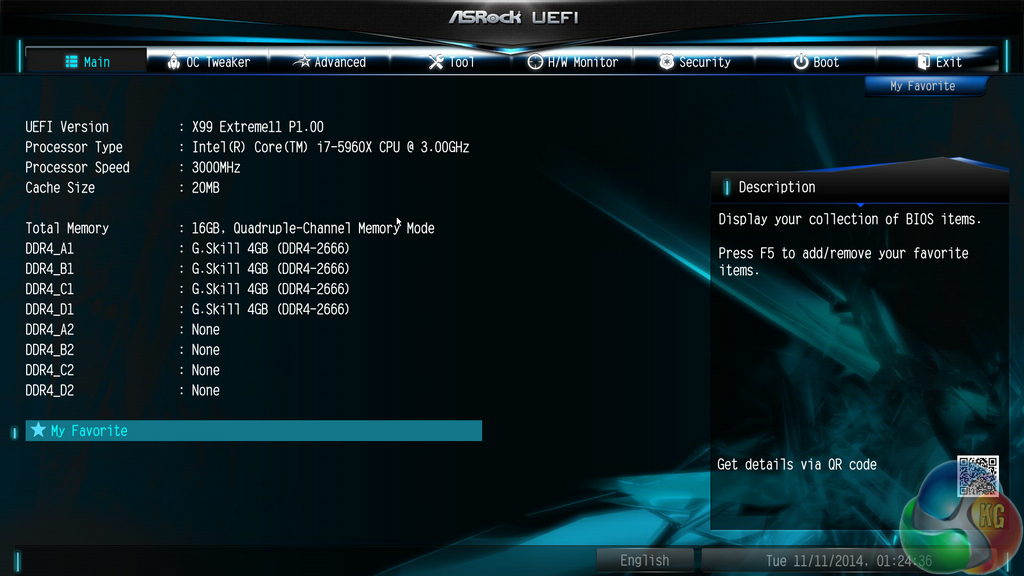
Task: Click DDR4_C1 G.Skill 4GB entry
Action: (x=270, y=289)
